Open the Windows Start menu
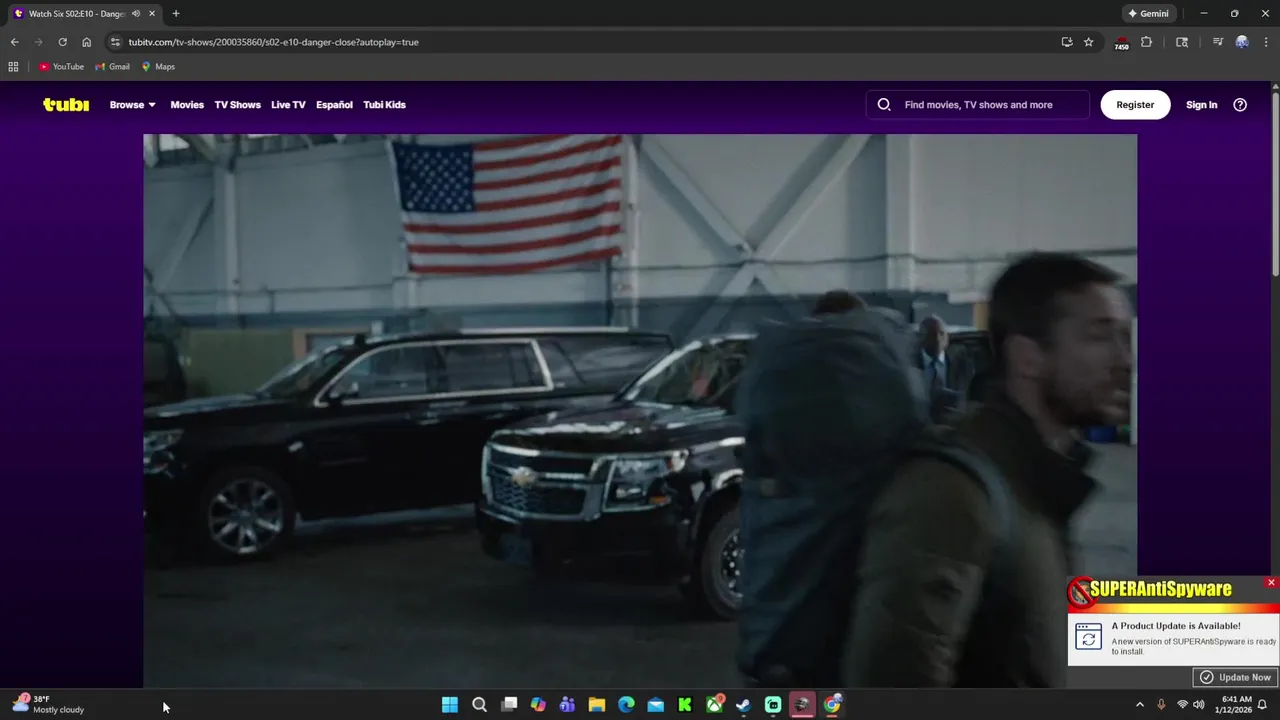The width and height of the screenshot is (1280, 720). 450,705
